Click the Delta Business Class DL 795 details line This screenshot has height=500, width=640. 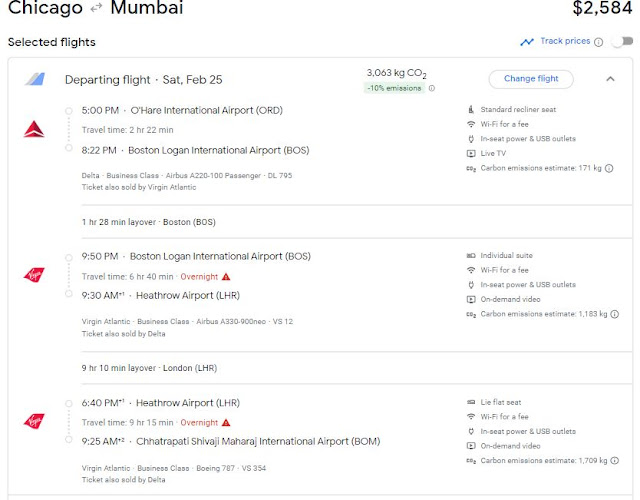point(187,176)
